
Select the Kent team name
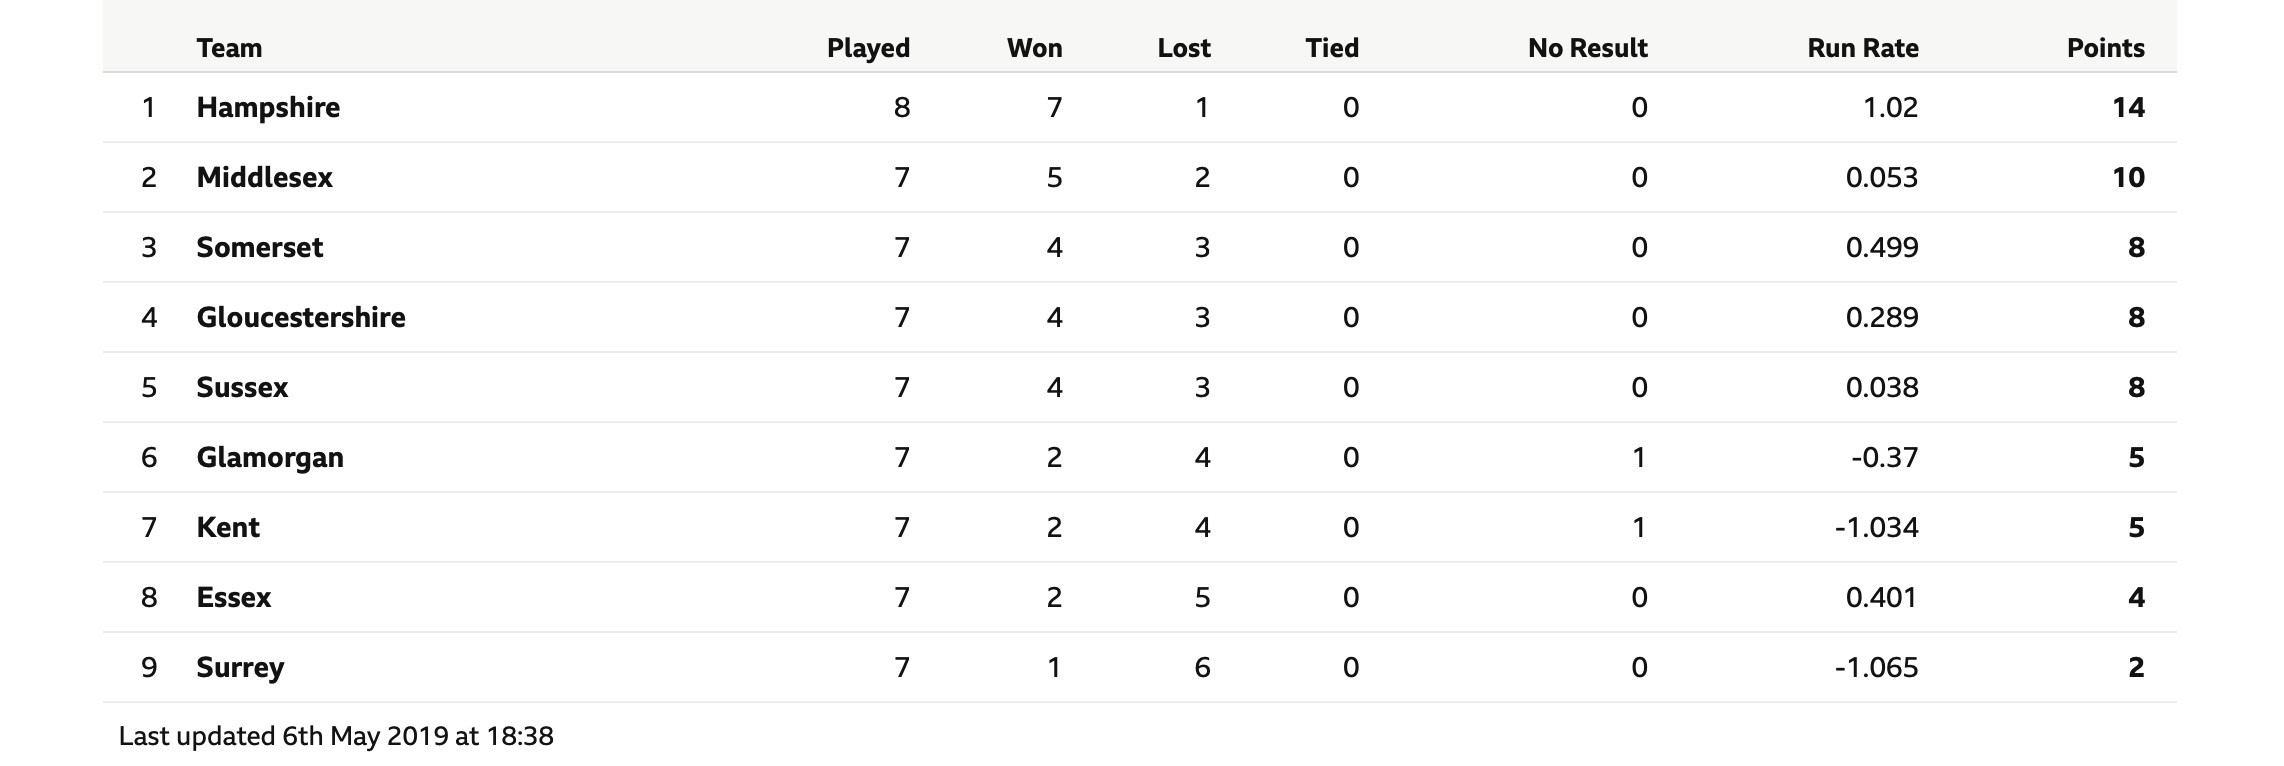point(228,527)
